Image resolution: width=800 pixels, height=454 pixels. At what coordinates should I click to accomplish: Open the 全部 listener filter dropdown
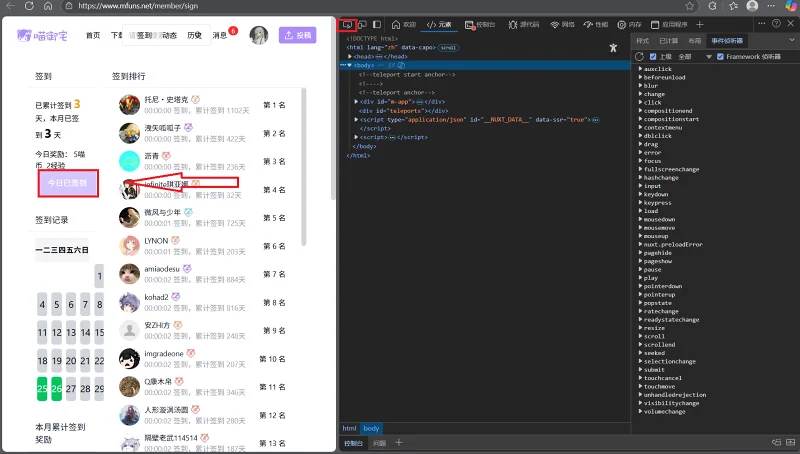tap(695, 57)
